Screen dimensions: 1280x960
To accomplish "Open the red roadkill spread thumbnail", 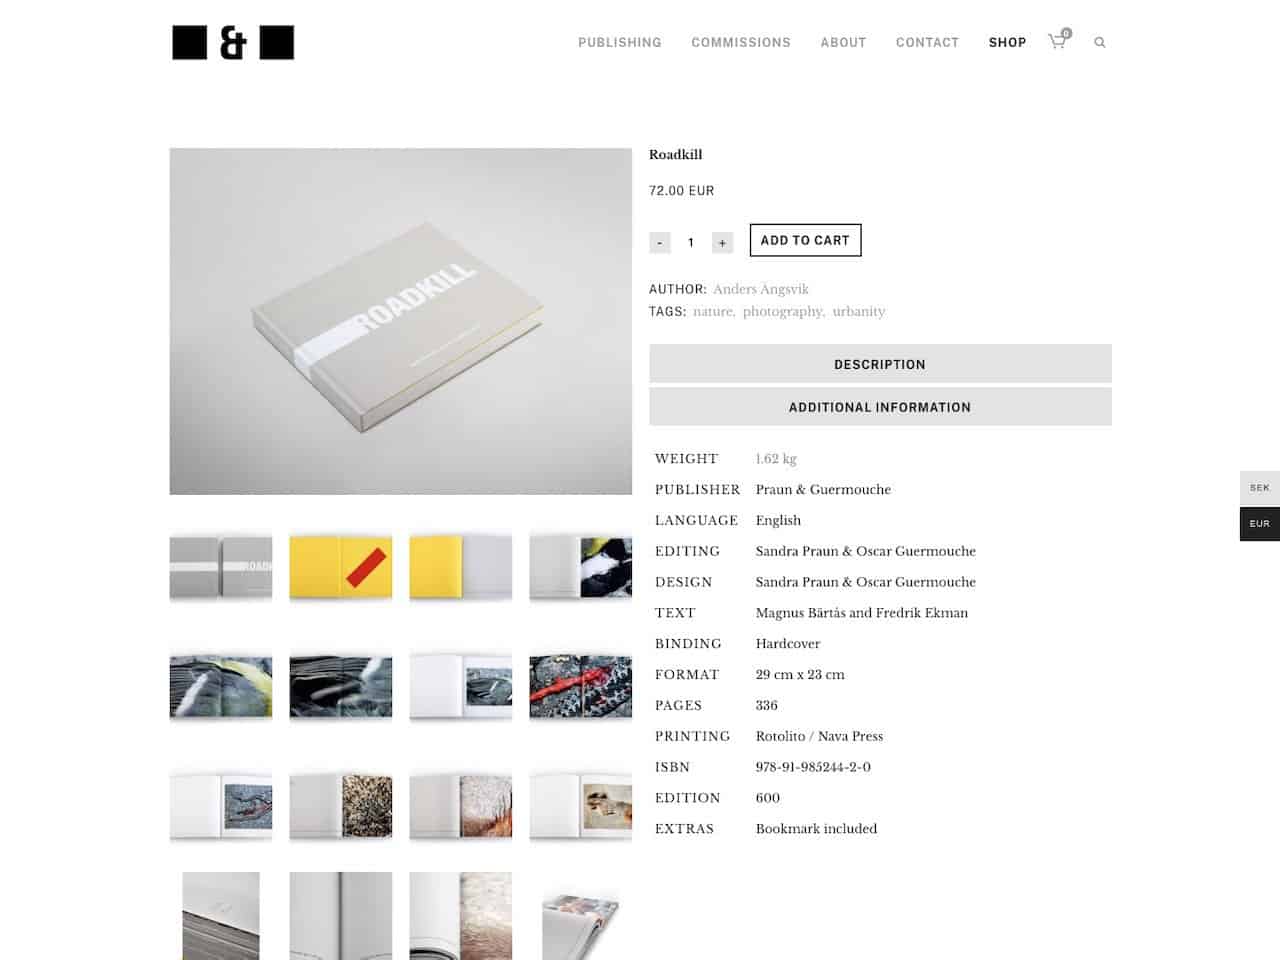I will coord(581,686).
